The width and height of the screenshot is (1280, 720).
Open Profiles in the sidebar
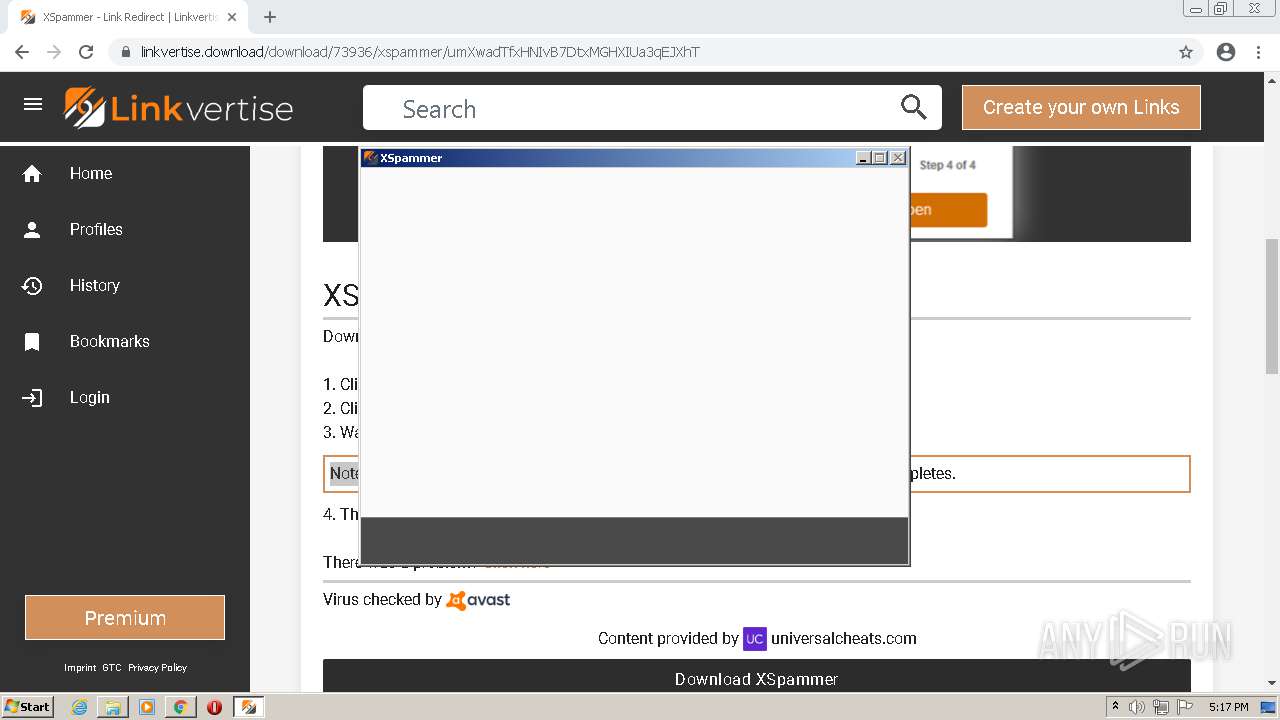[x=96, y=229]
